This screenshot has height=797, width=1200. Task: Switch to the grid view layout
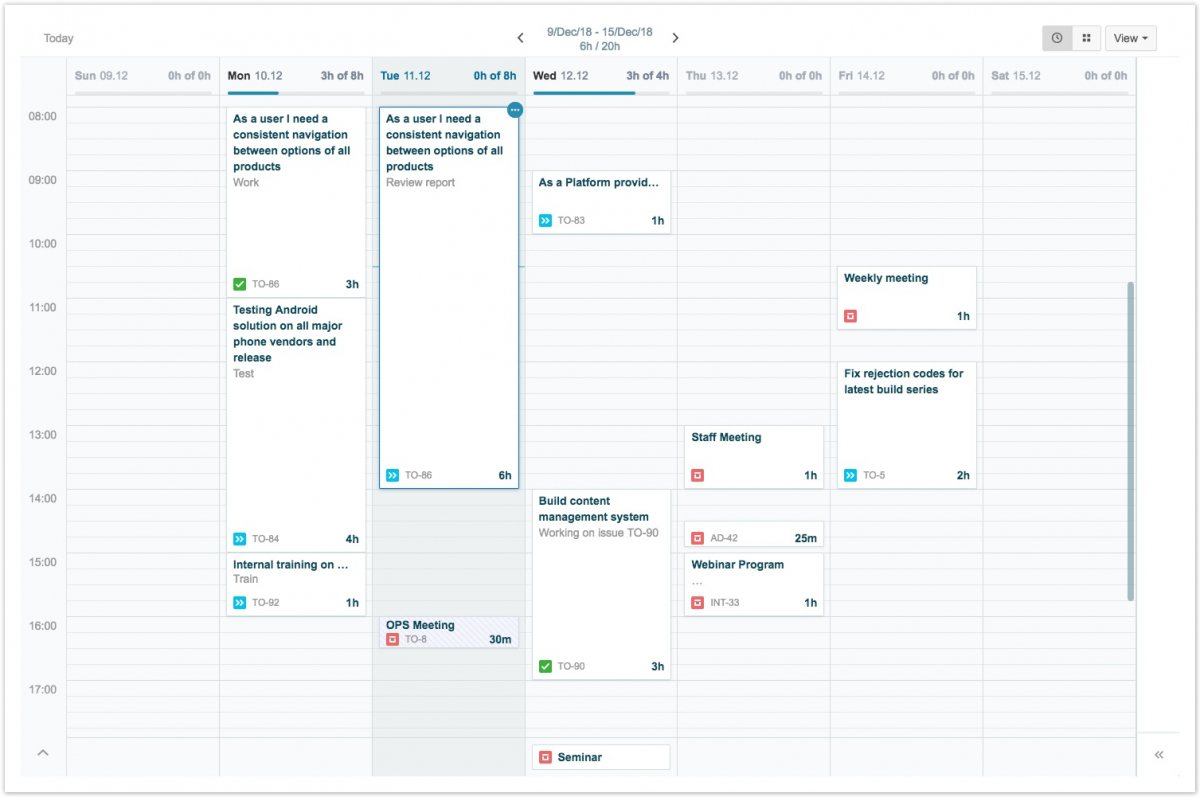click(x=1086, y=38)
